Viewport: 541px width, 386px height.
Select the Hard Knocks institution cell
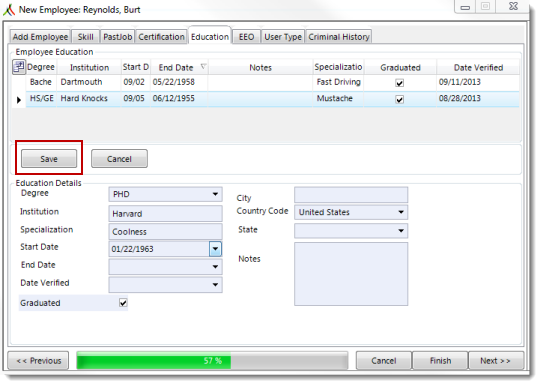89,99
